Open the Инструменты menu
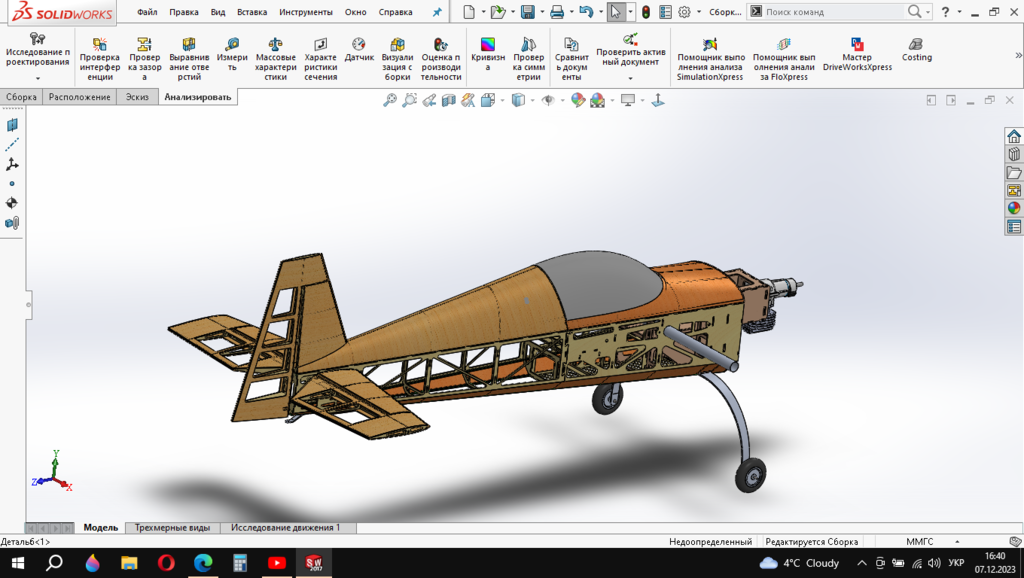The height and width of the screenshot is (578, 1024). click(306, 12)
